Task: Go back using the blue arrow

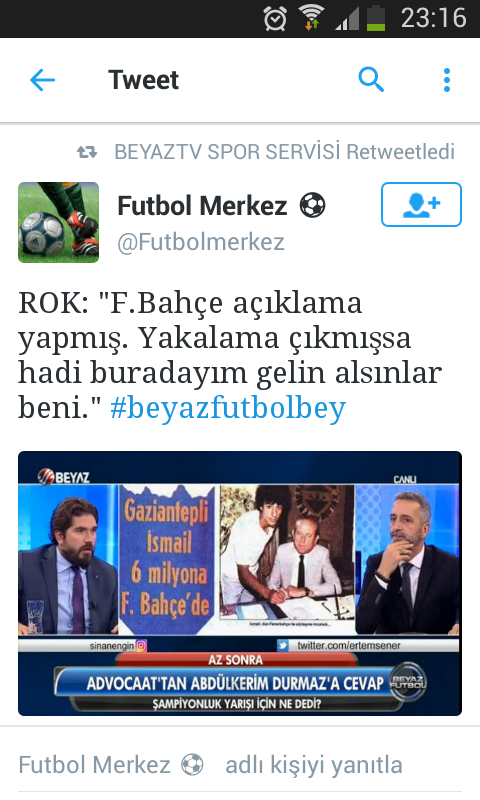Action: click(x=42, y=80)
